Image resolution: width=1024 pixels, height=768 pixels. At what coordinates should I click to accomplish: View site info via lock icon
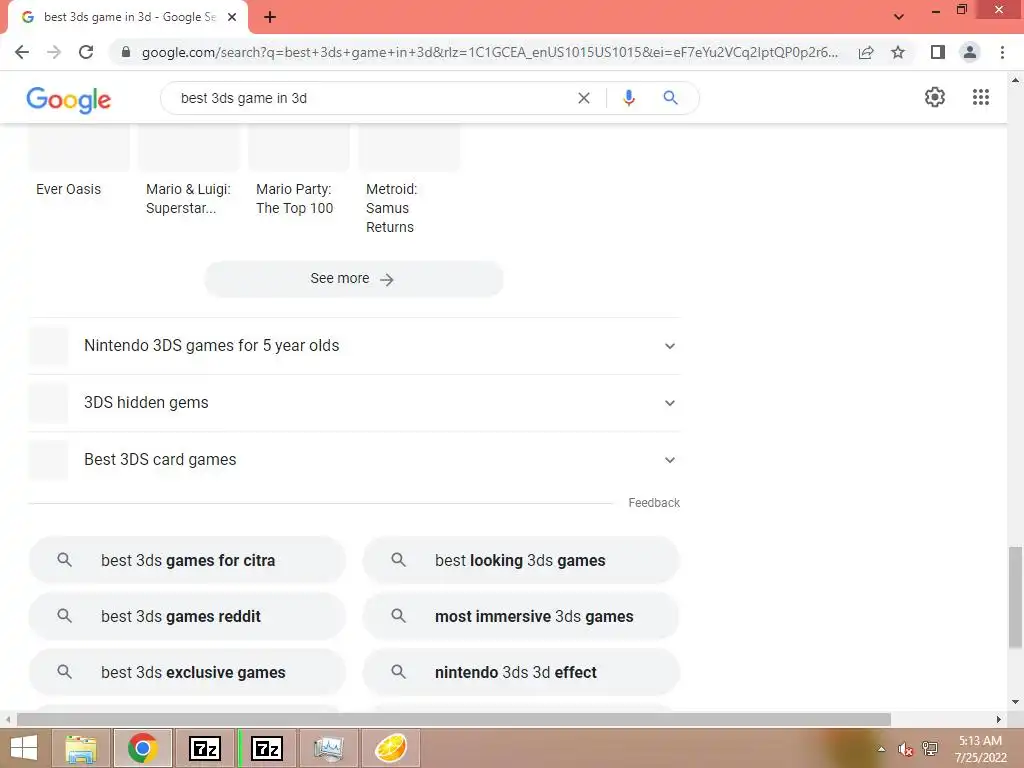pos(126,52)
